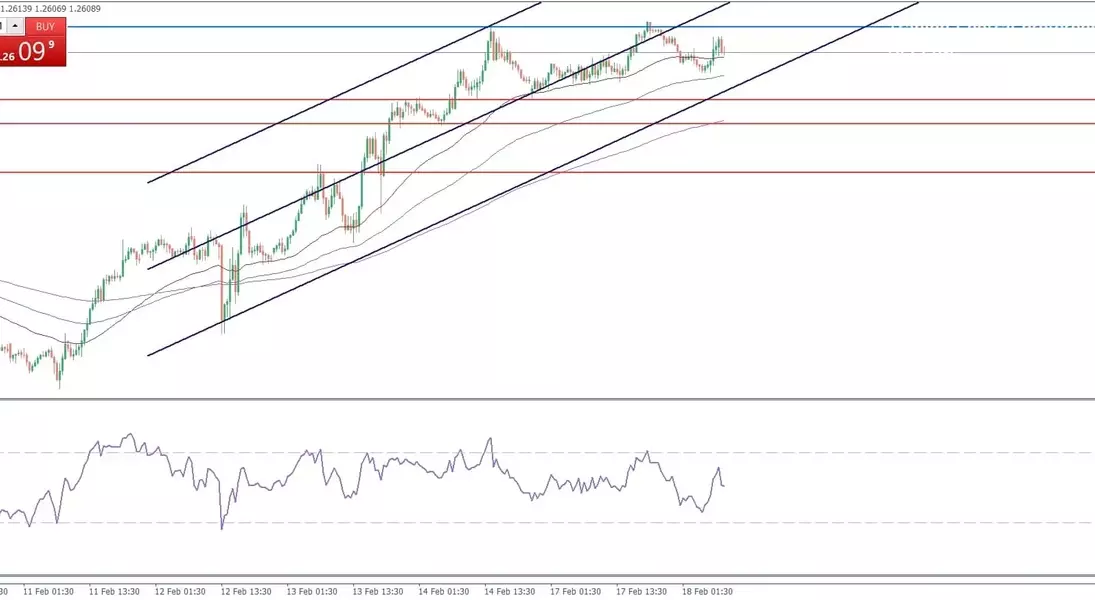This screenshot has height=600, width=1095.
Task: Click the divider between chart and indicator panel
Action: pyautogui.click(x=547, y=400)
